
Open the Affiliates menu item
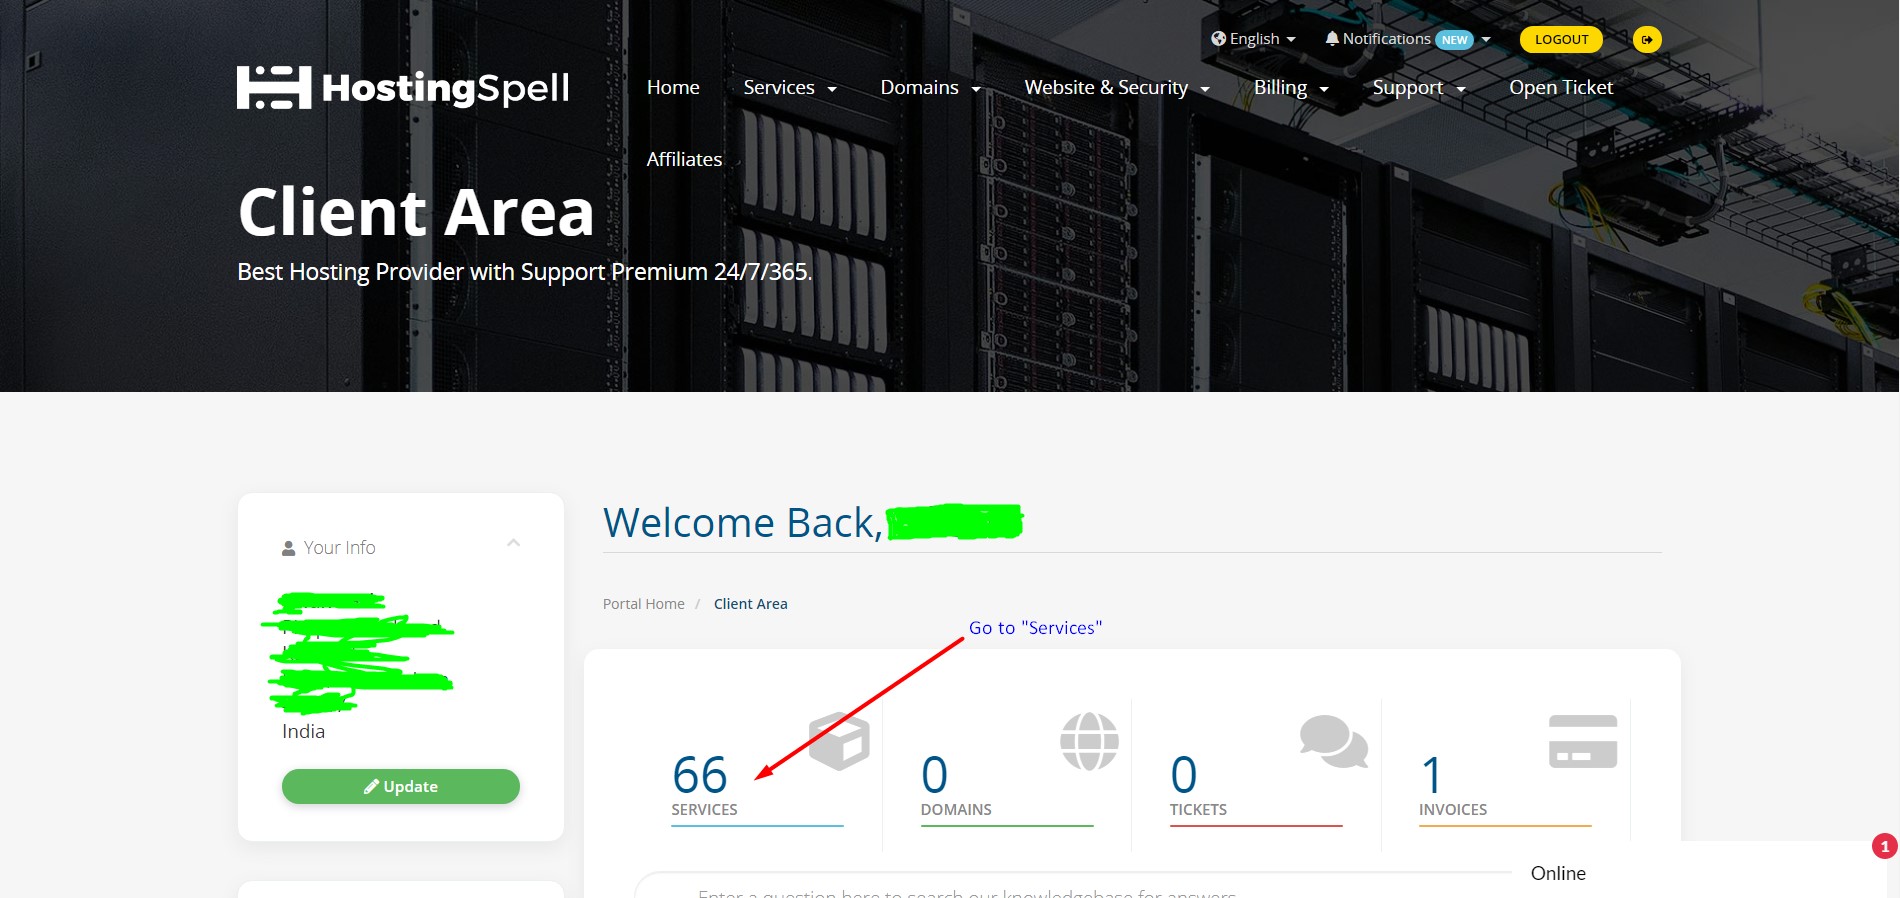click(684, 160)
